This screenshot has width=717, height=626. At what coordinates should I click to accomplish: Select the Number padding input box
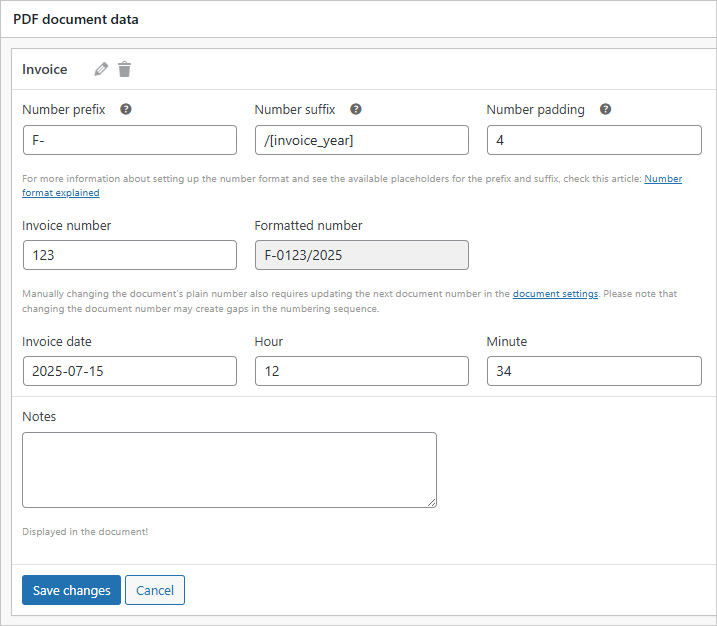click(x=593, y=140)
